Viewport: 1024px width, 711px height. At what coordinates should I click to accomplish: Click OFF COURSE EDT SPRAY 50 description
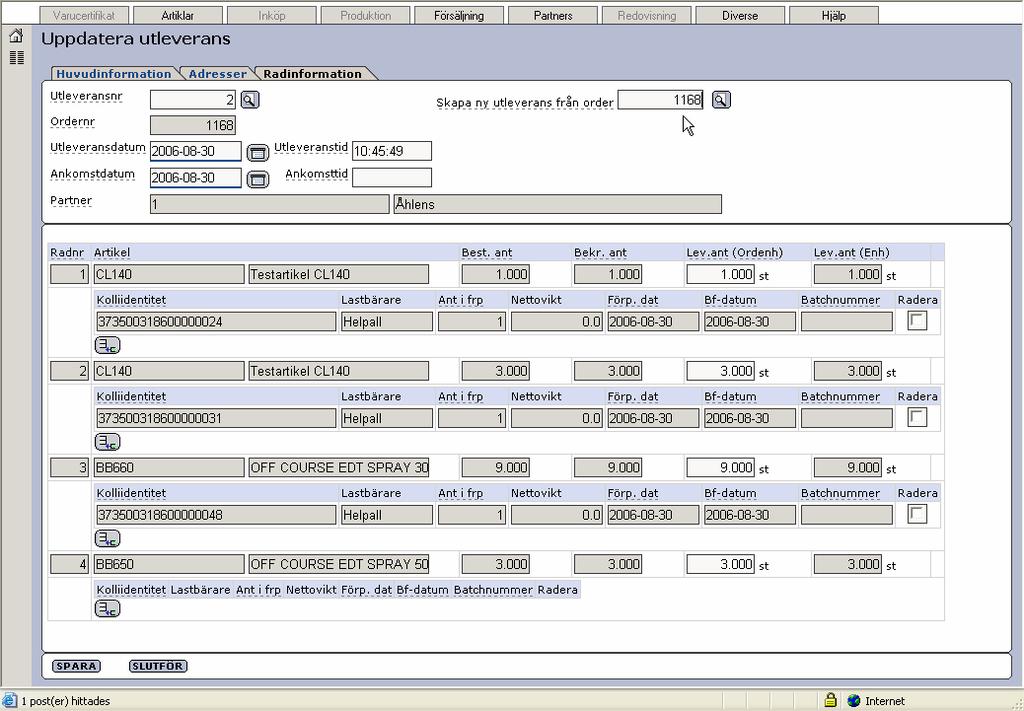(339, 564)
